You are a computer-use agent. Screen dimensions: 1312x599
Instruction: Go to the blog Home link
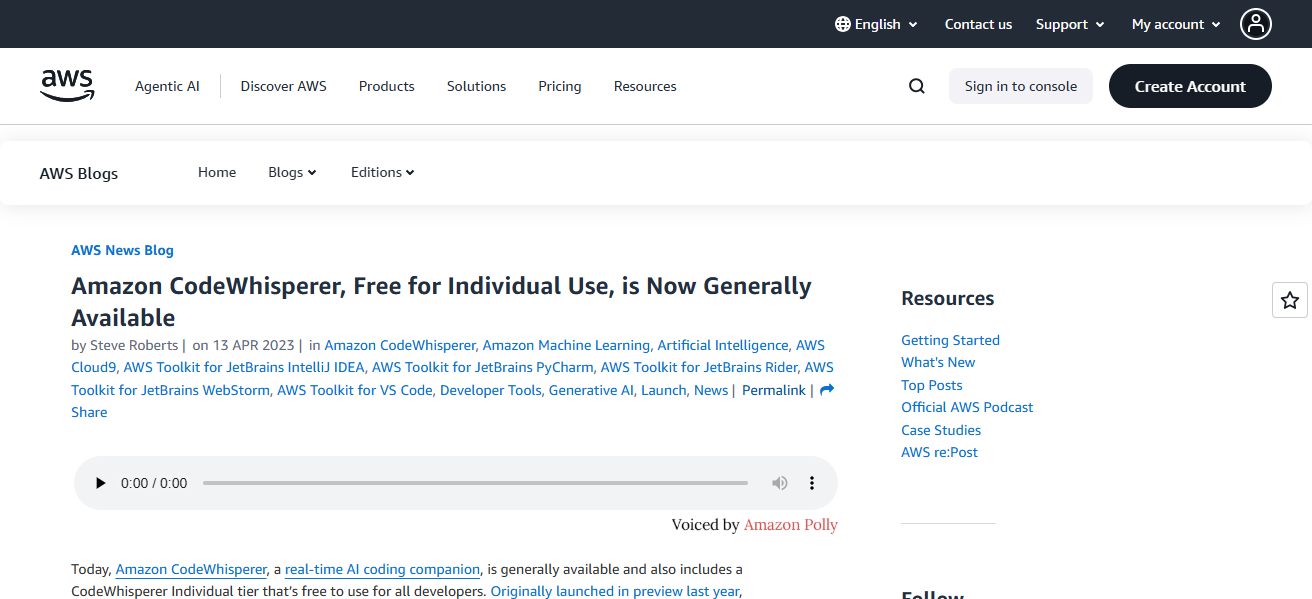tap(217, 172)
